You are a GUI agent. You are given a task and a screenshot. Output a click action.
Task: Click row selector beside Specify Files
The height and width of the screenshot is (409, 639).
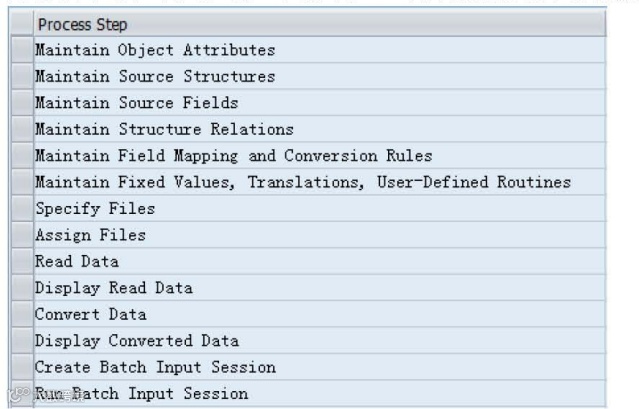[x=21, y=209]
